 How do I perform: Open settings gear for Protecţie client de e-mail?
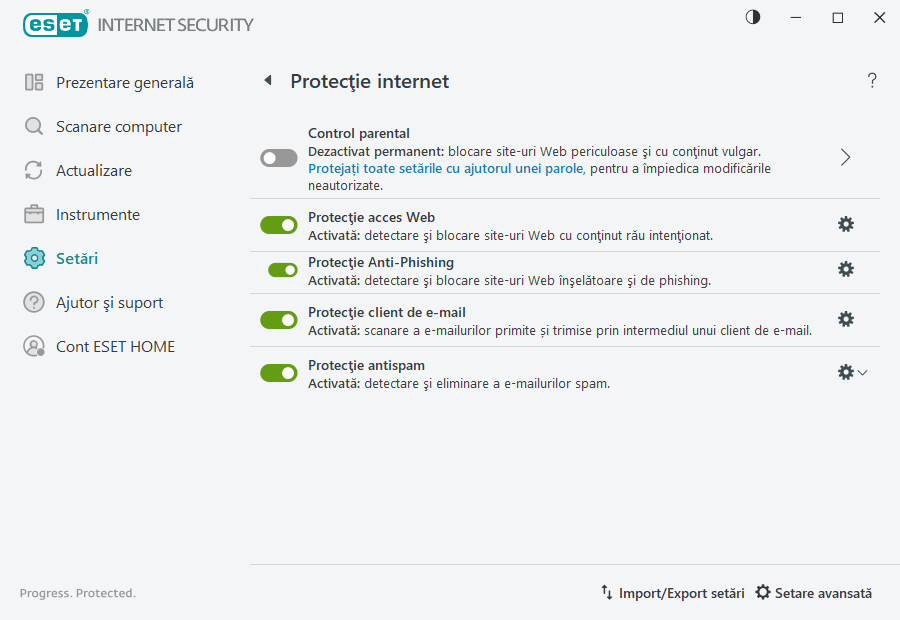(846, 318)
